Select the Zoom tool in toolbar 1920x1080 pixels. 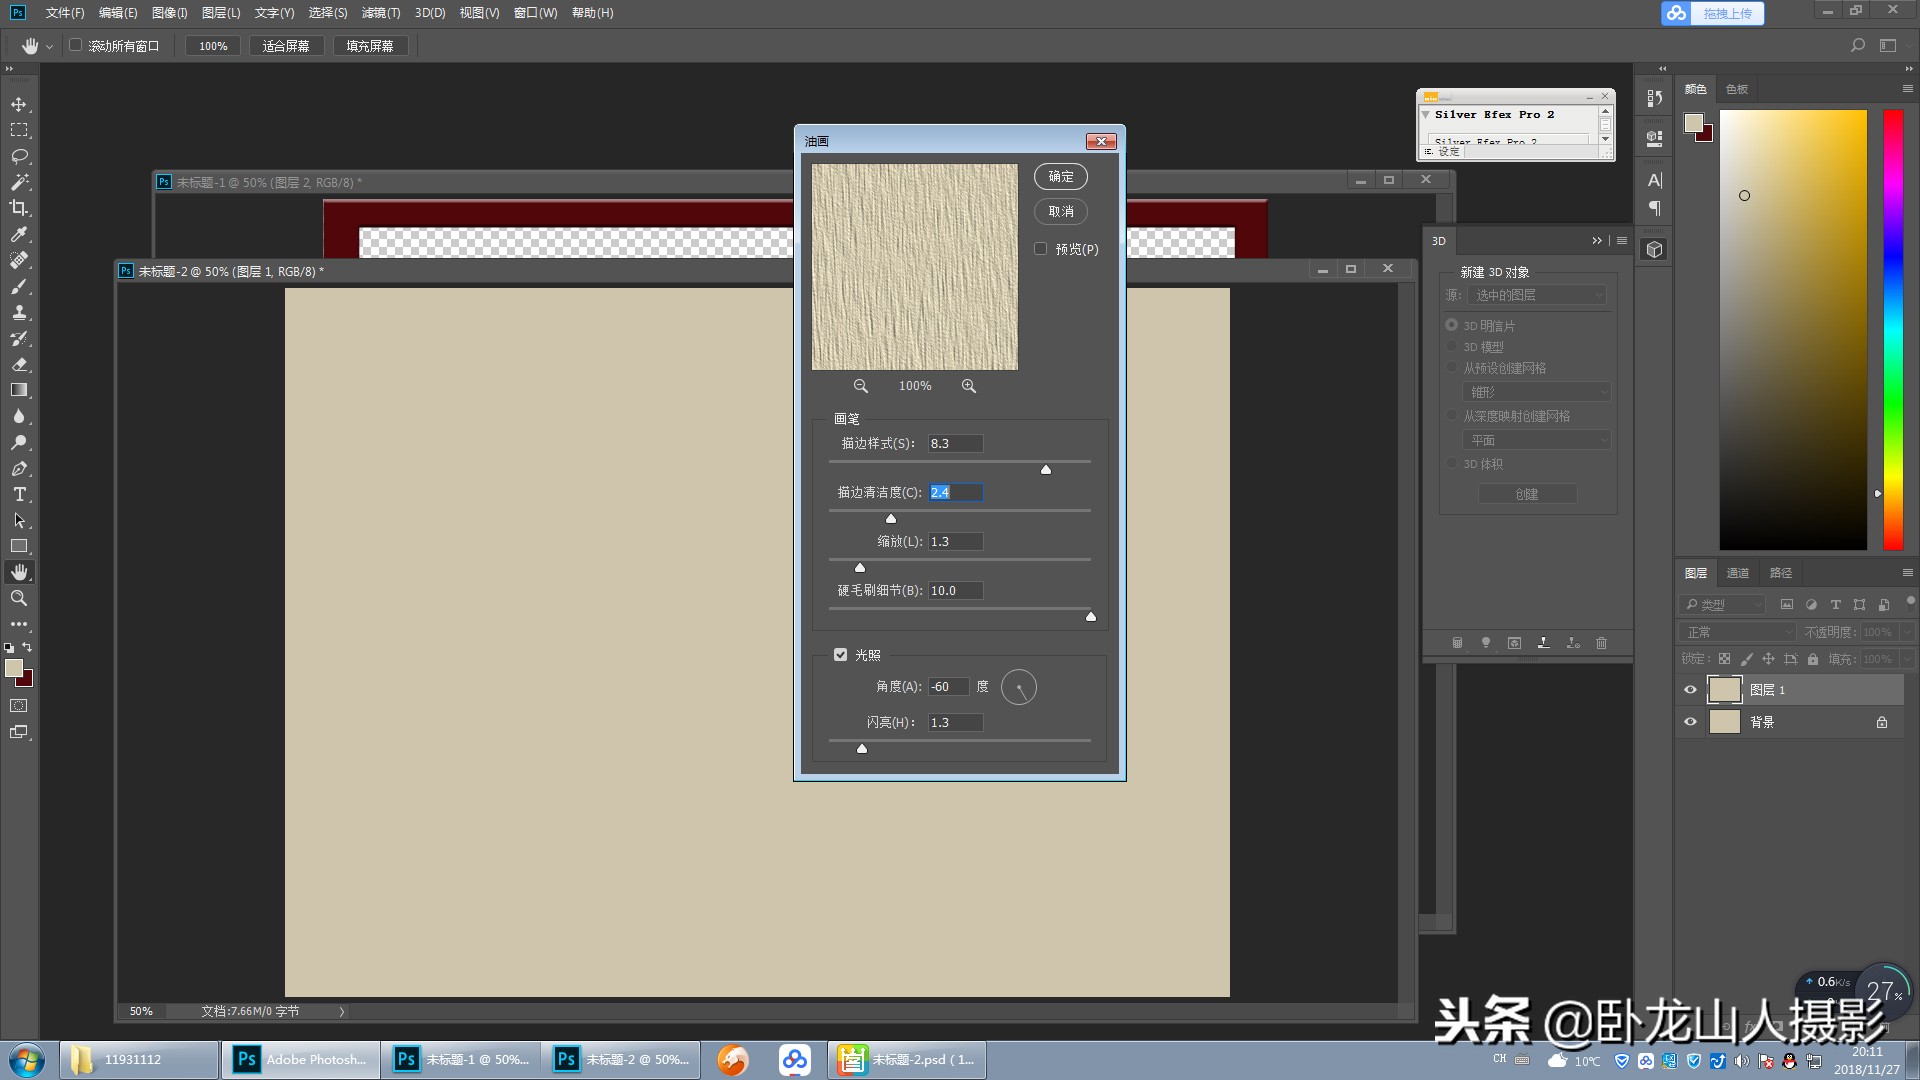(x=19, y=598)
